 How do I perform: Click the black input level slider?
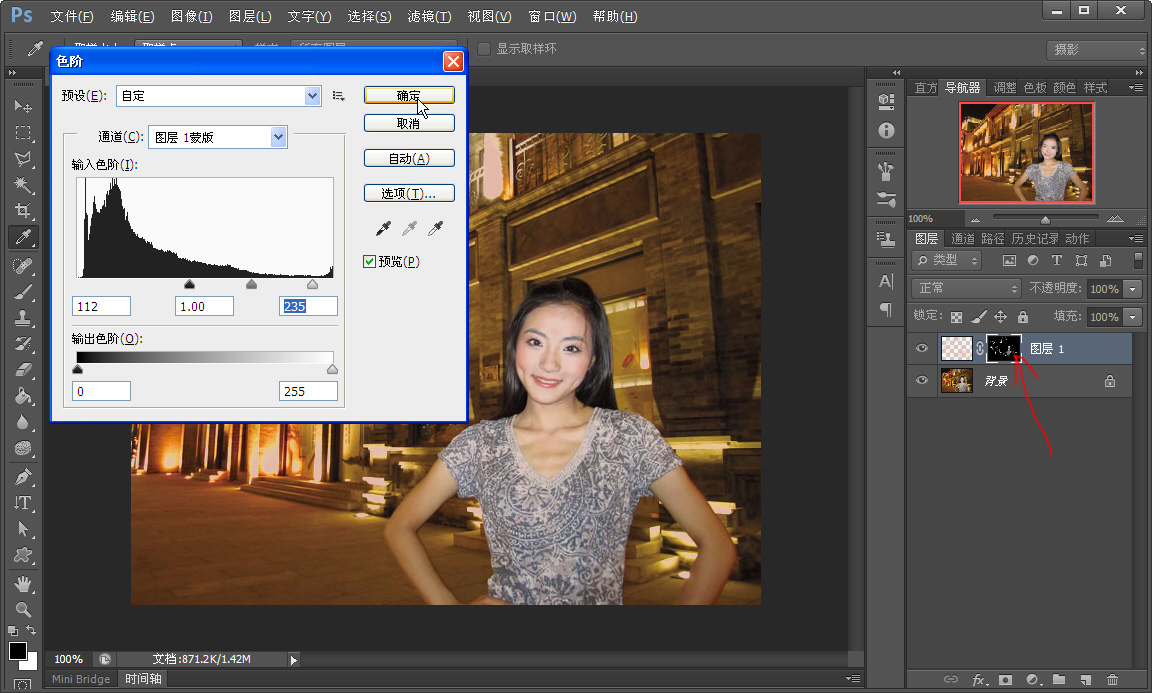point(190,284)
